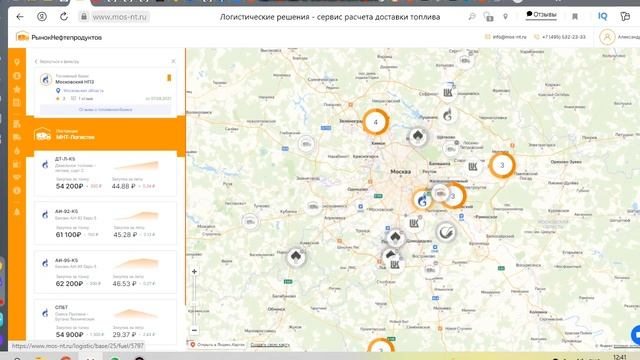Open the ДТ-Л-К5 fuel card
640x360 pixels.
[105, 174]
